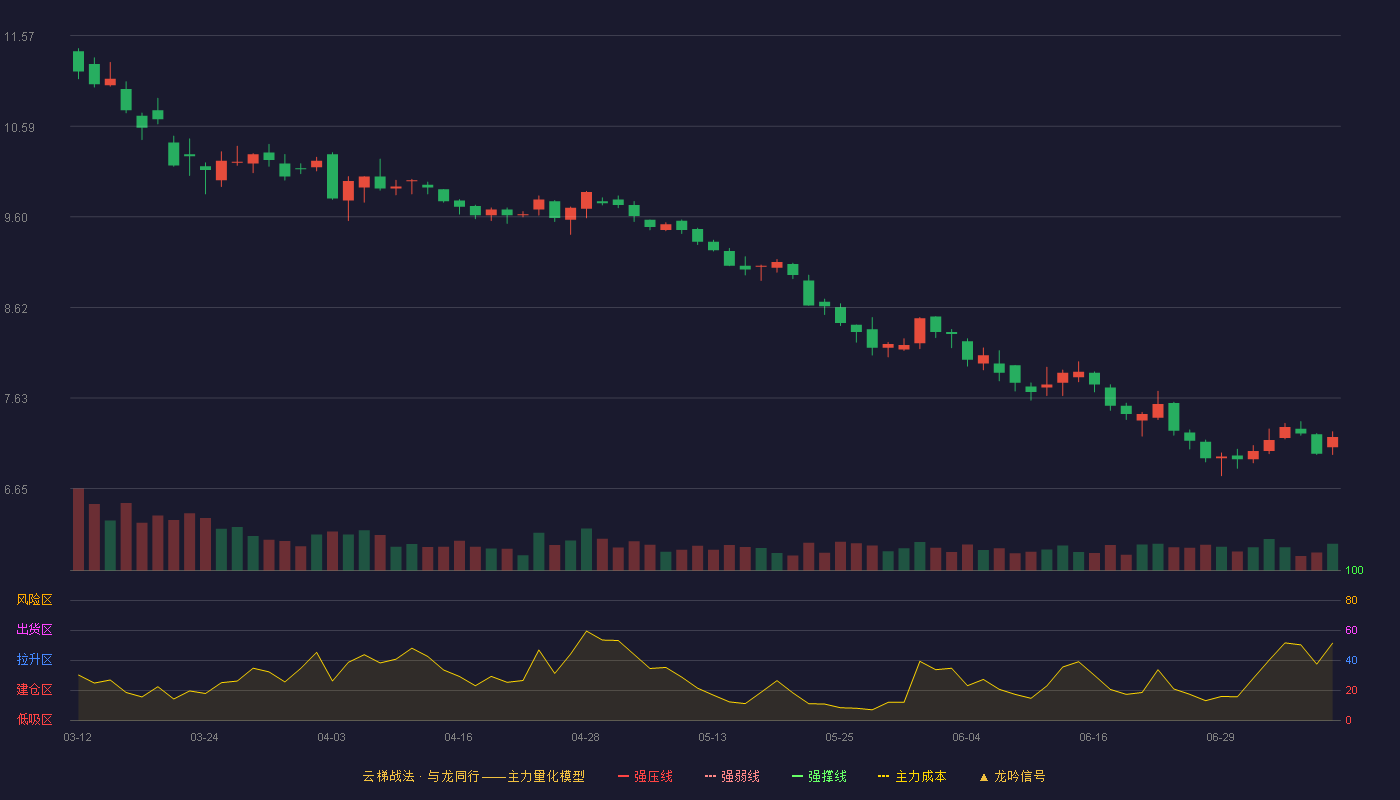Click the 06-29 date label
The height and width of the screenshot is (800, 1400).
[1220, 737]
